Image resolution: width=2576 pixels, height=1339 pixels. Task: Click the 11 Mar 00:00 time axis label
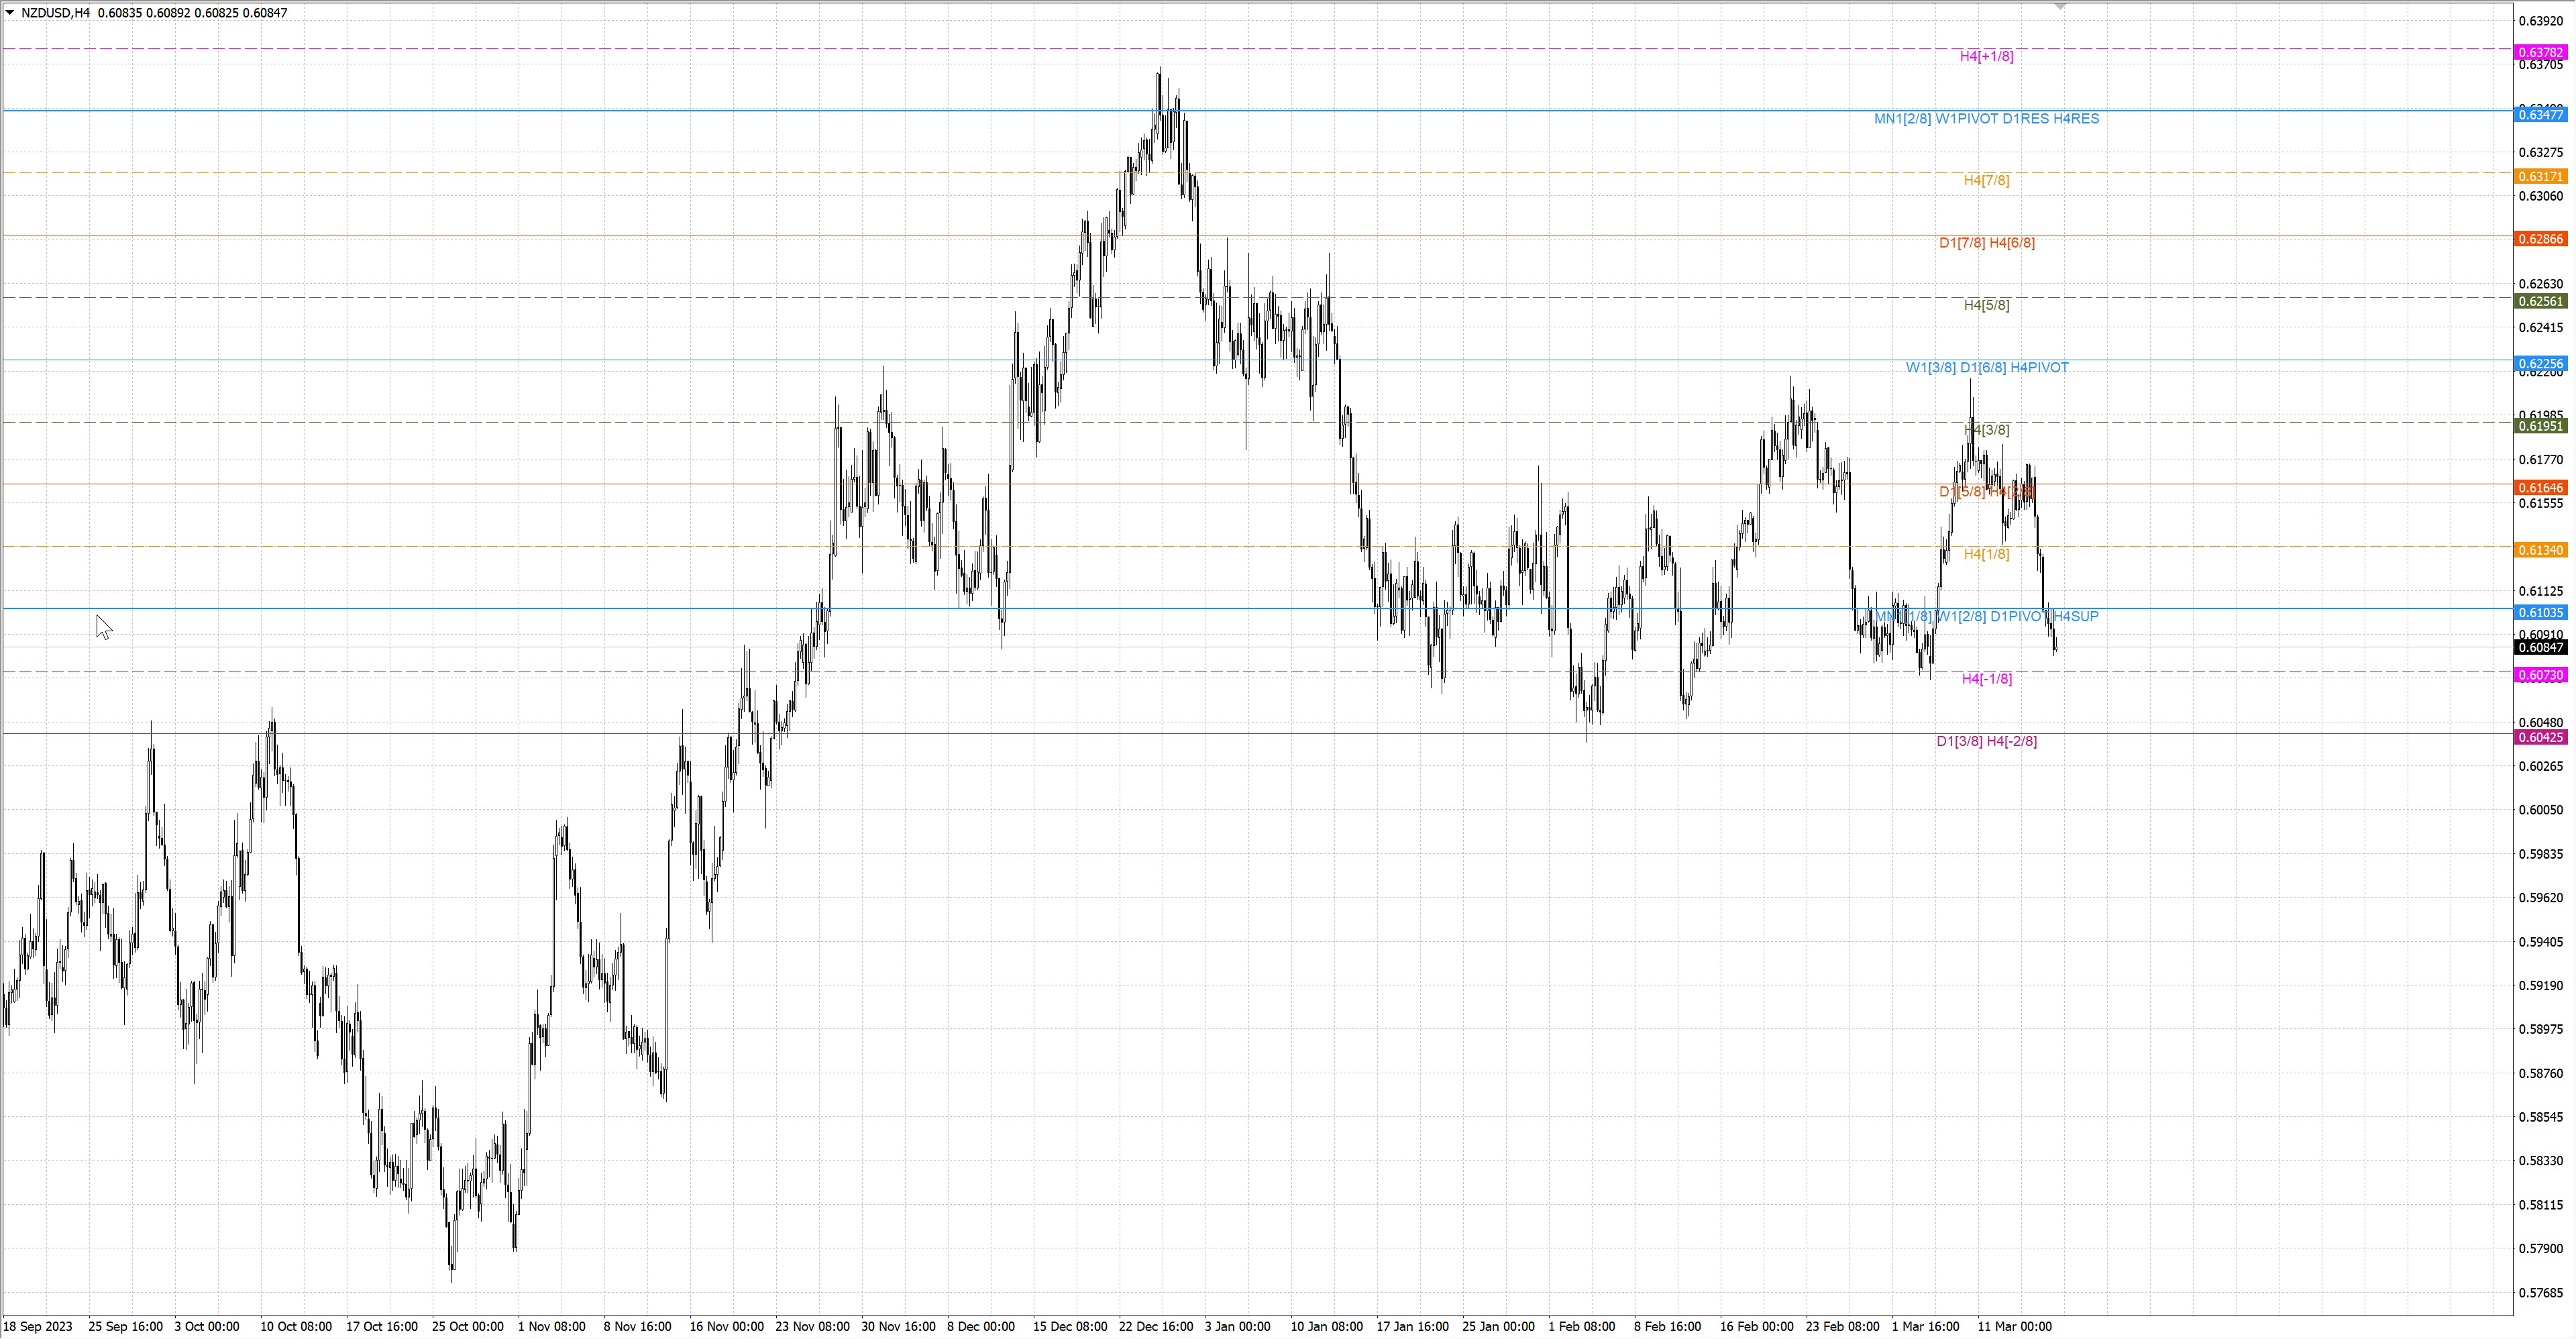[x=2014, y=1327]
